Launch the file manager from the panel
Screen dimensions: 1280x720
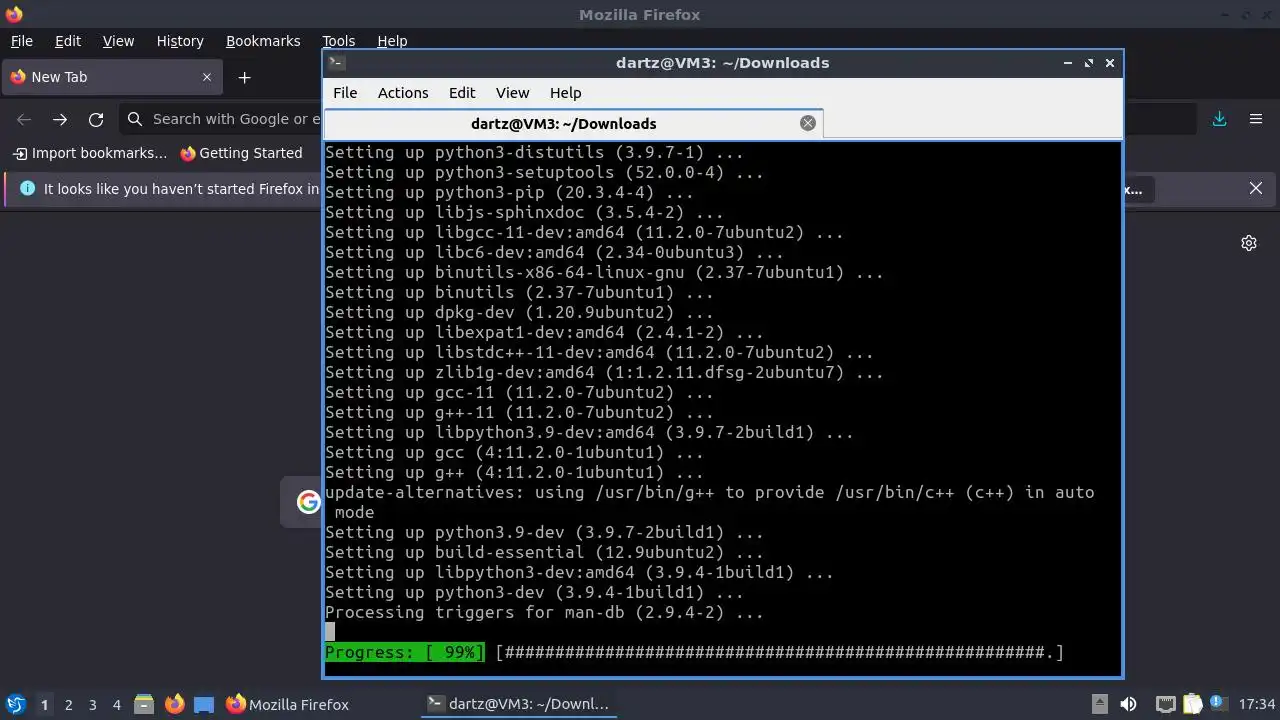point(144,704)
